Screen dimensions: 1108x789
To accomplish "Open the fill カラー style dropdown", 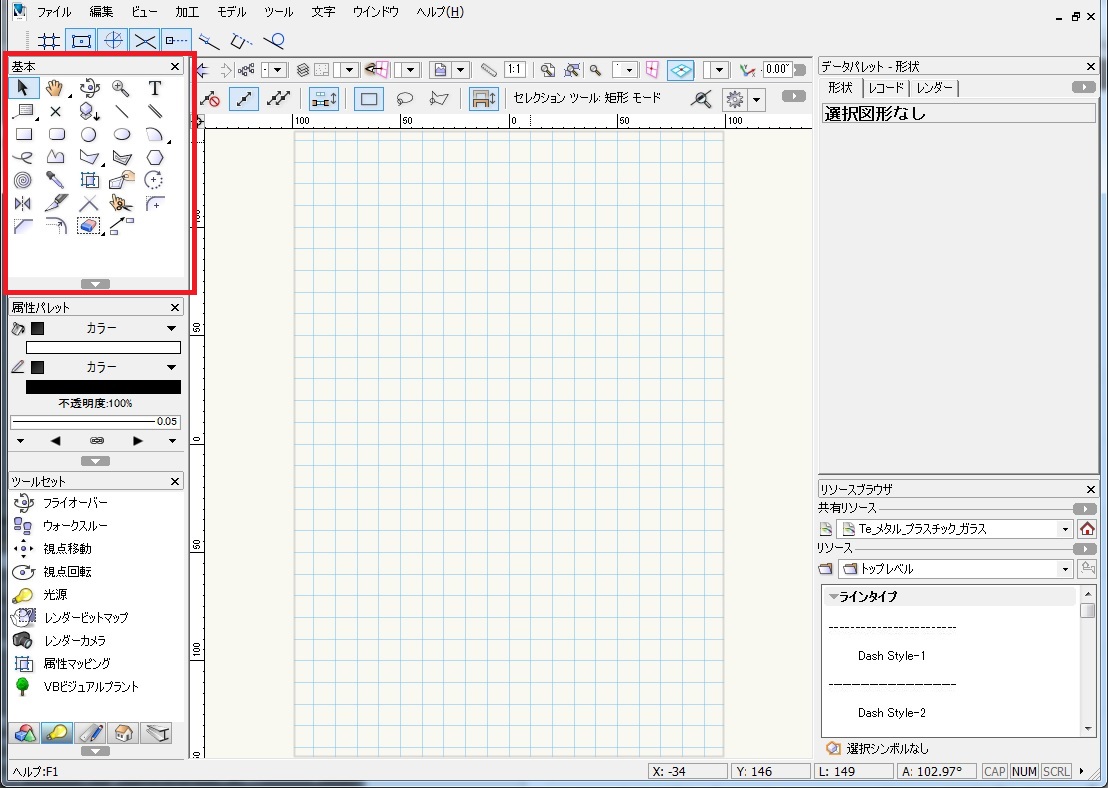I will 171,328.
